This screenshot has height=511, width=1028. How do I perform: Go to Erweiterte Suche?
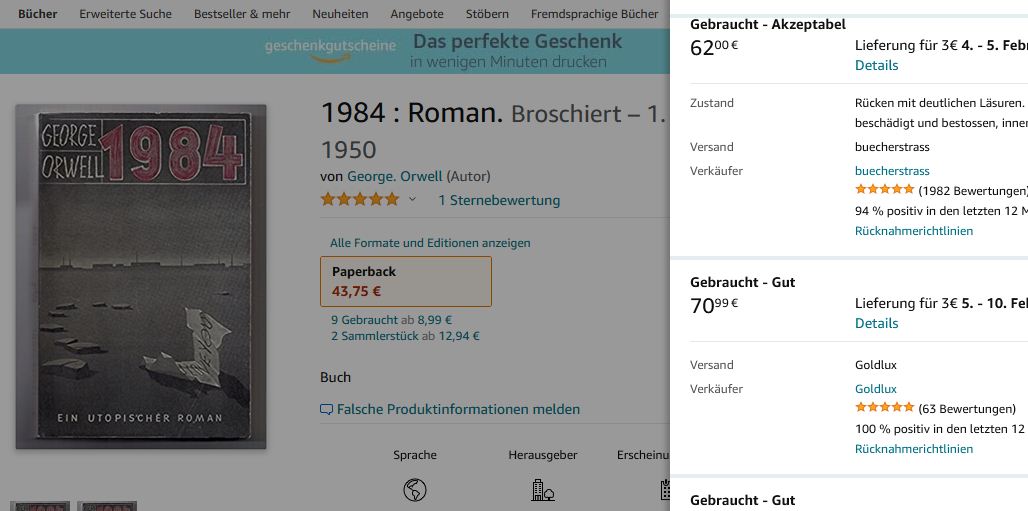coord(125,14)
